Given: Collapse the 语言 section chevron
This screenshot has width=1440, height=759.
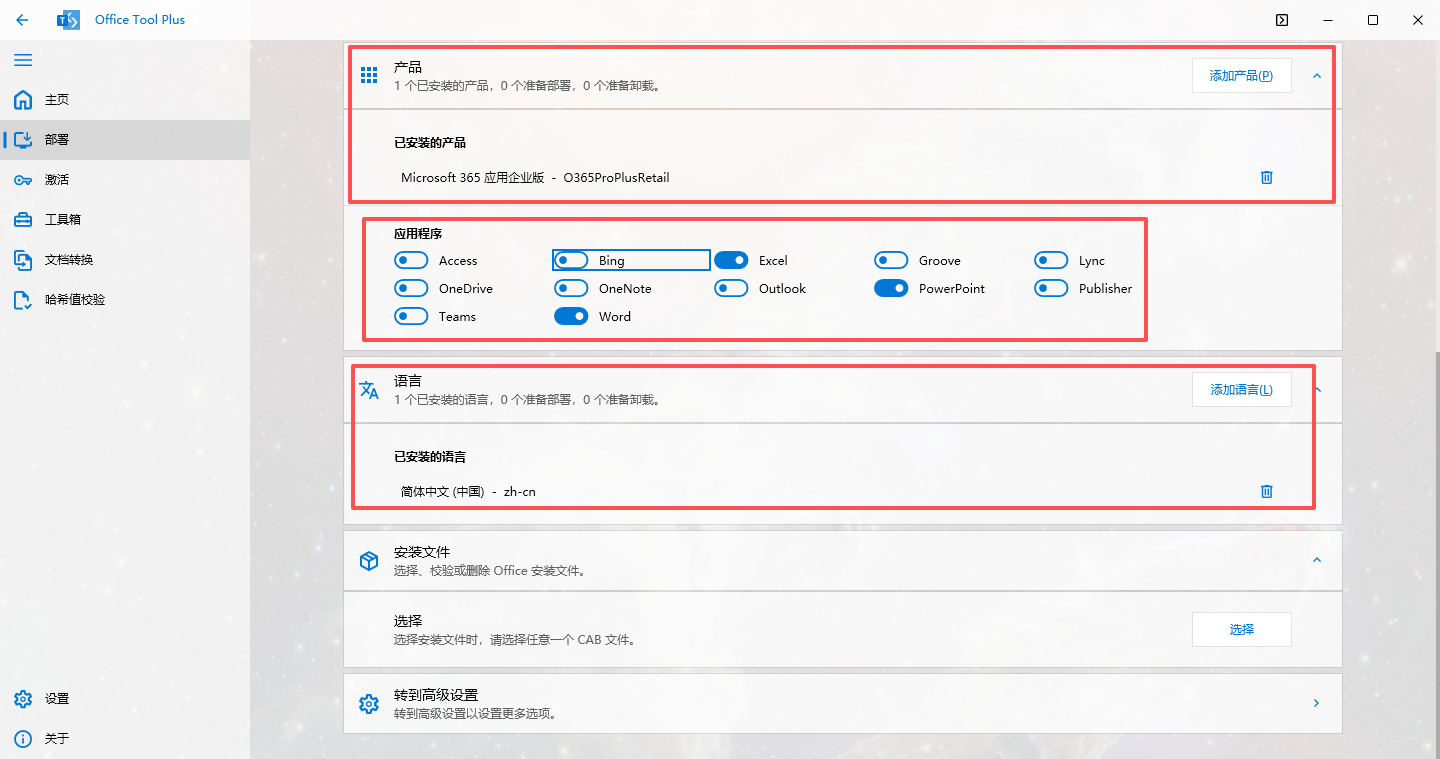Looking at the screenshot, I should (x=1317, y=389).
